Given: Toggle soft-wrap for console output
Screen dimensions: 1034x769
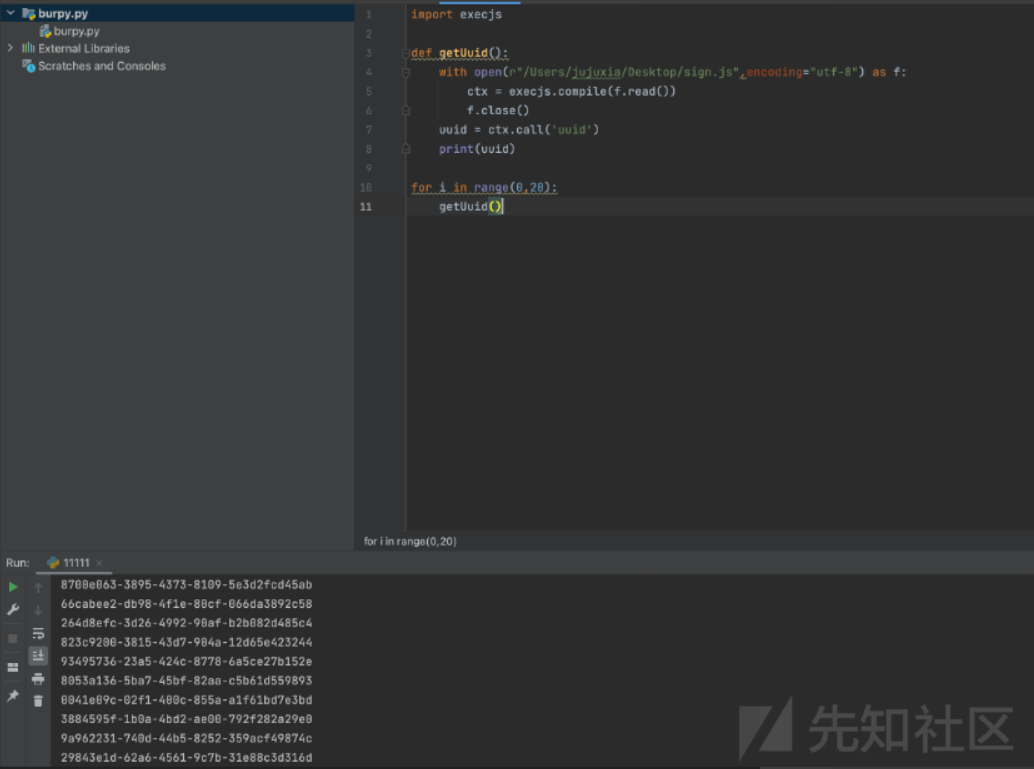Looking at the screenshot, I should 38,634.
